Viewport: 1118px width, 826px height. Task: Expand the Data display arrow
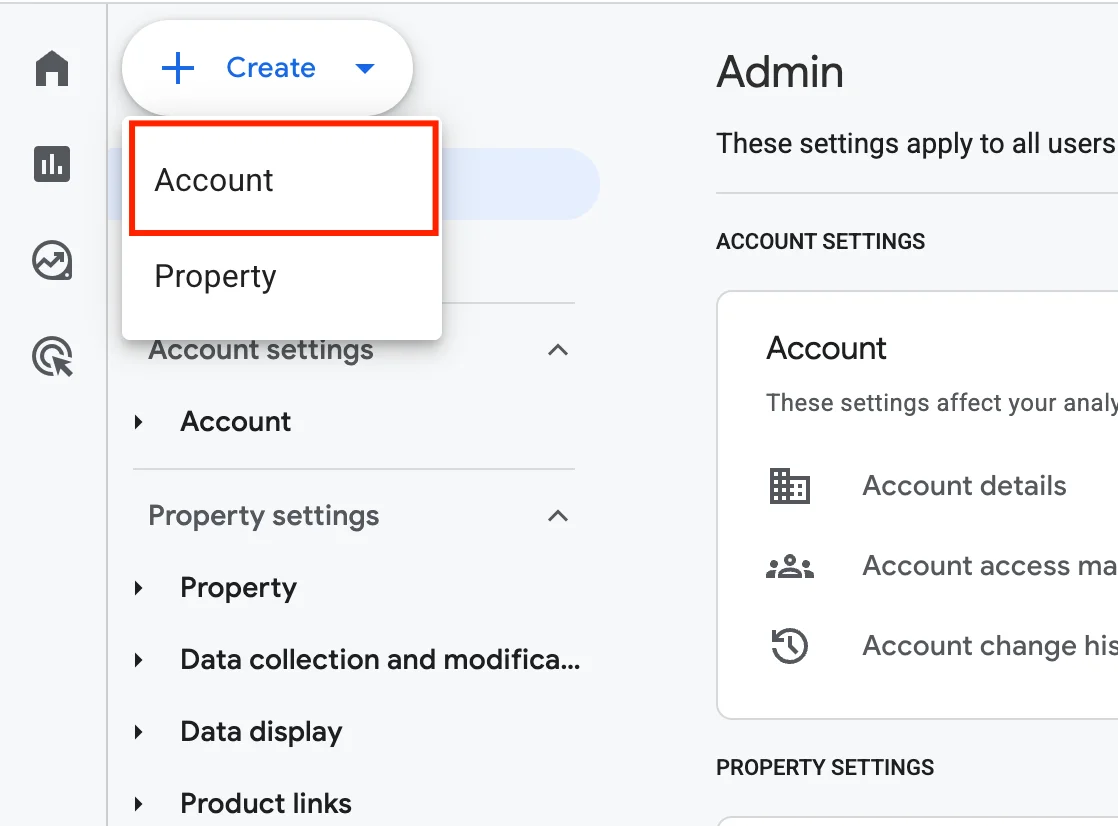pos(138,733)
